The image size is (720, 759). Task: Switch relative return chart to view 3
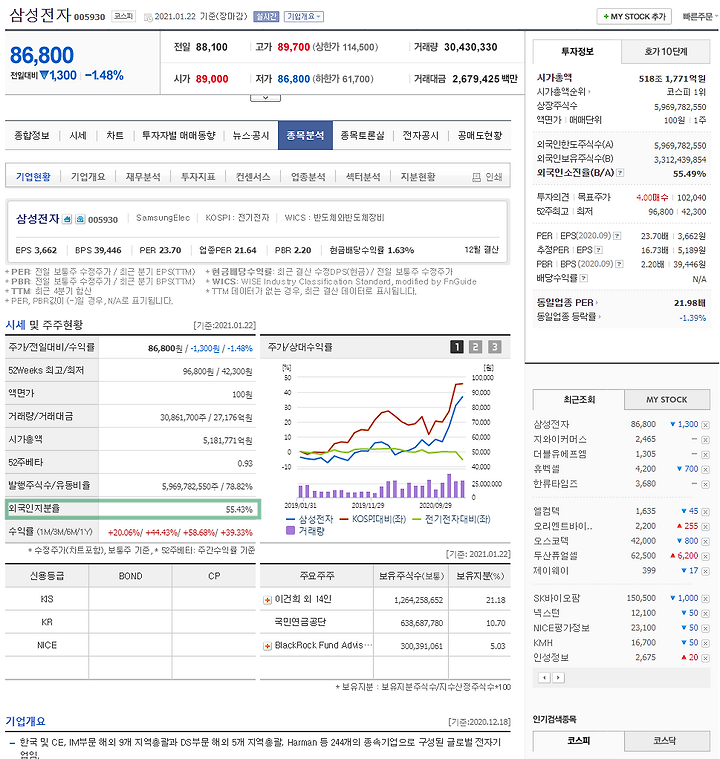tap(494, 347)
